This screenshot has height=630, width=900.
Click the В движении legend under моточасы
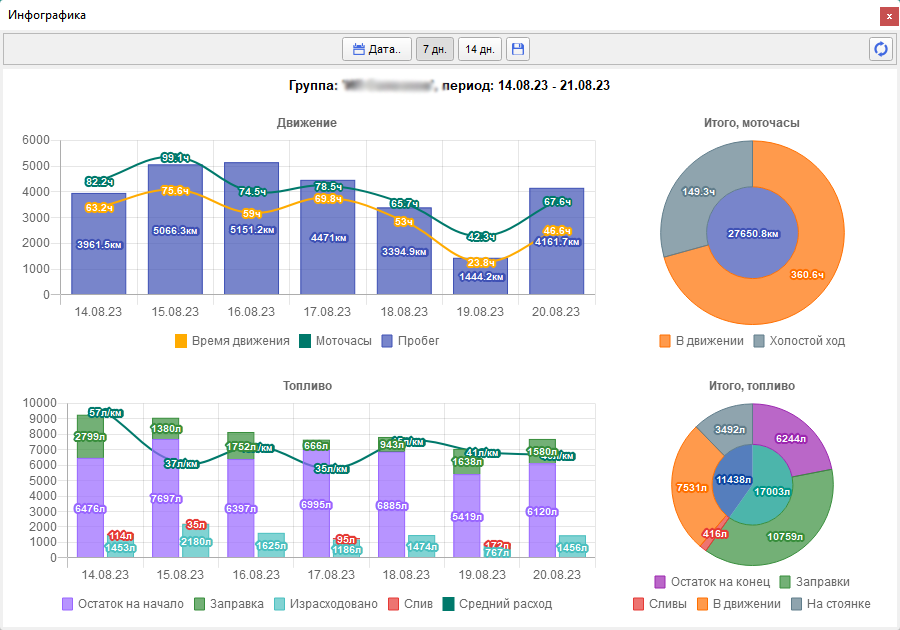pyautogui.click(x=700, y=341)
